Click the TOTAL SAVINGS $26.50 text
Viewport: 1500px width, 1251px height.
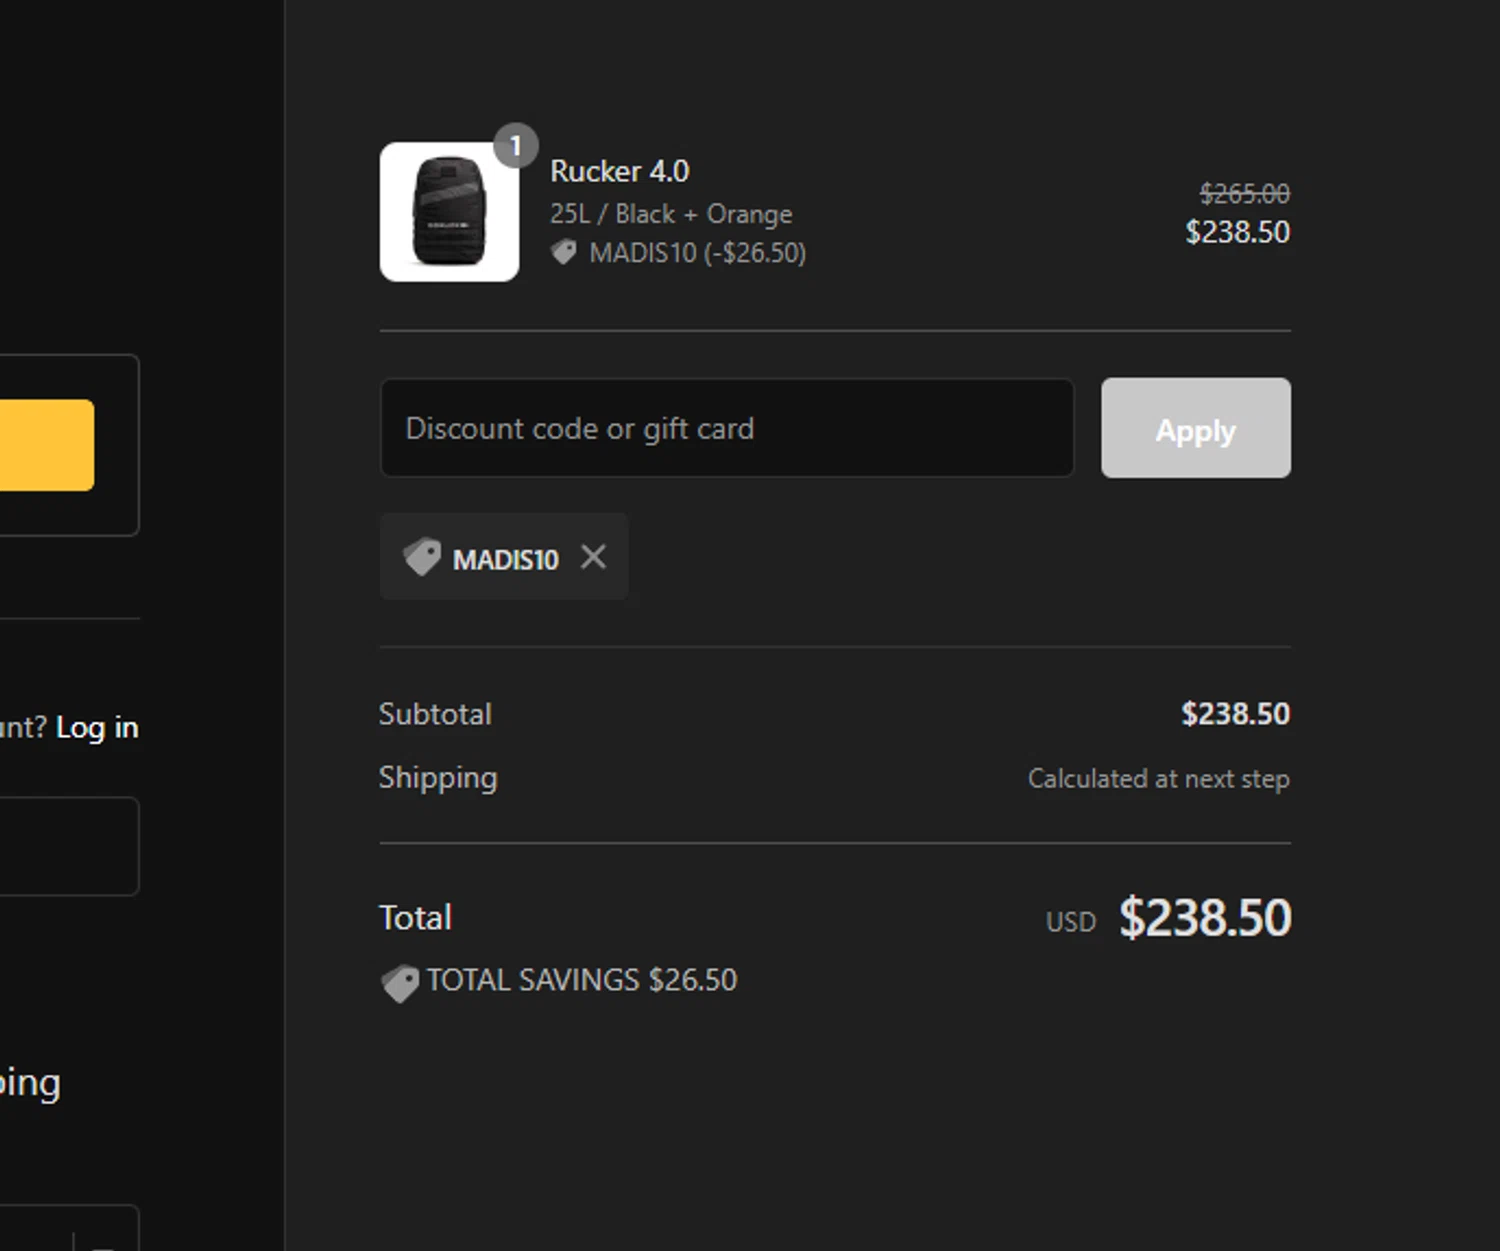(582, 980)
